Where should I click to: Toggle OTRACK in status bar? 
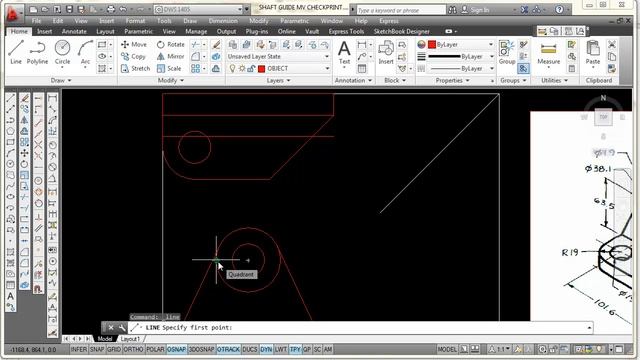[229, 349]
